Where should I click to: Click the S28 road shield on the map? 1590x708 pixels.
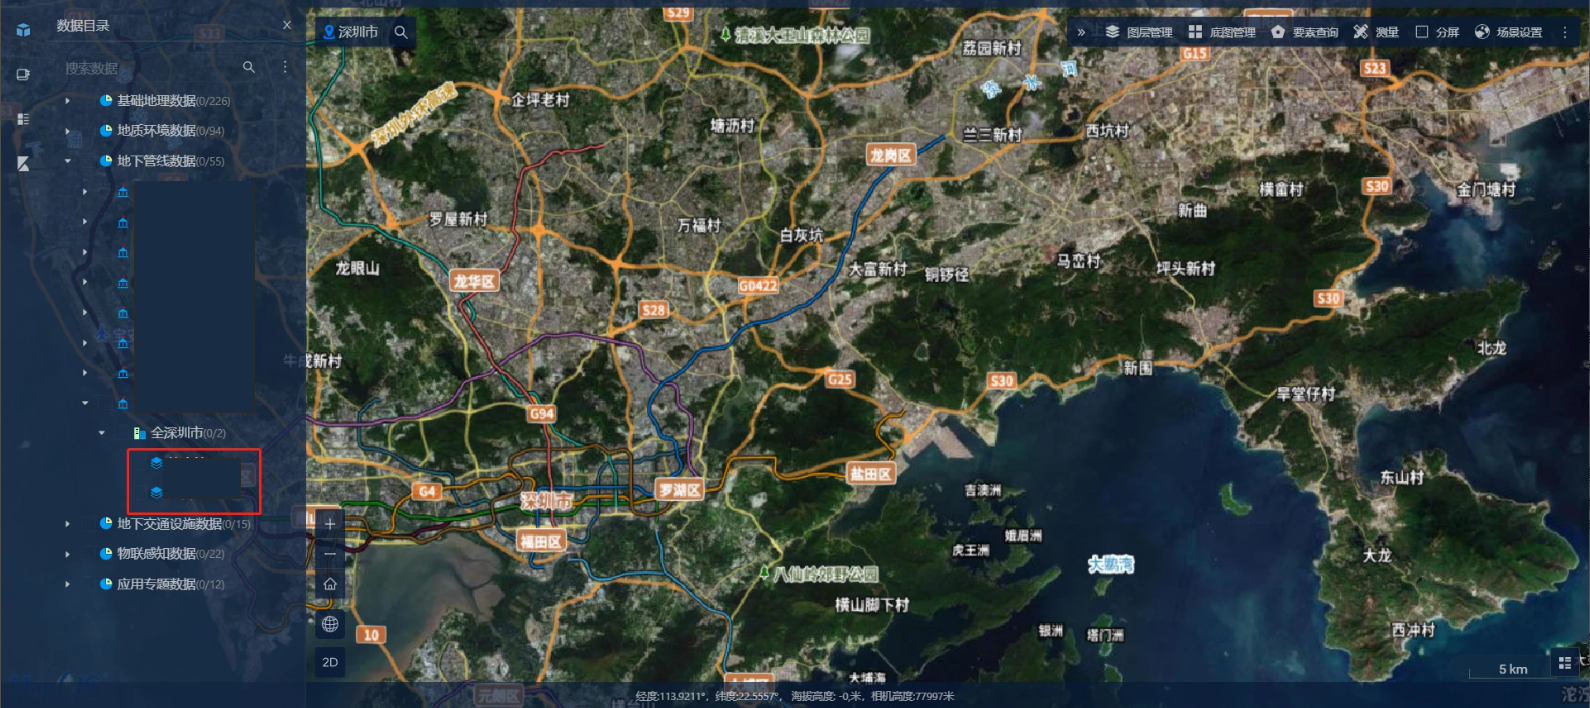click(x=653, y=310)
